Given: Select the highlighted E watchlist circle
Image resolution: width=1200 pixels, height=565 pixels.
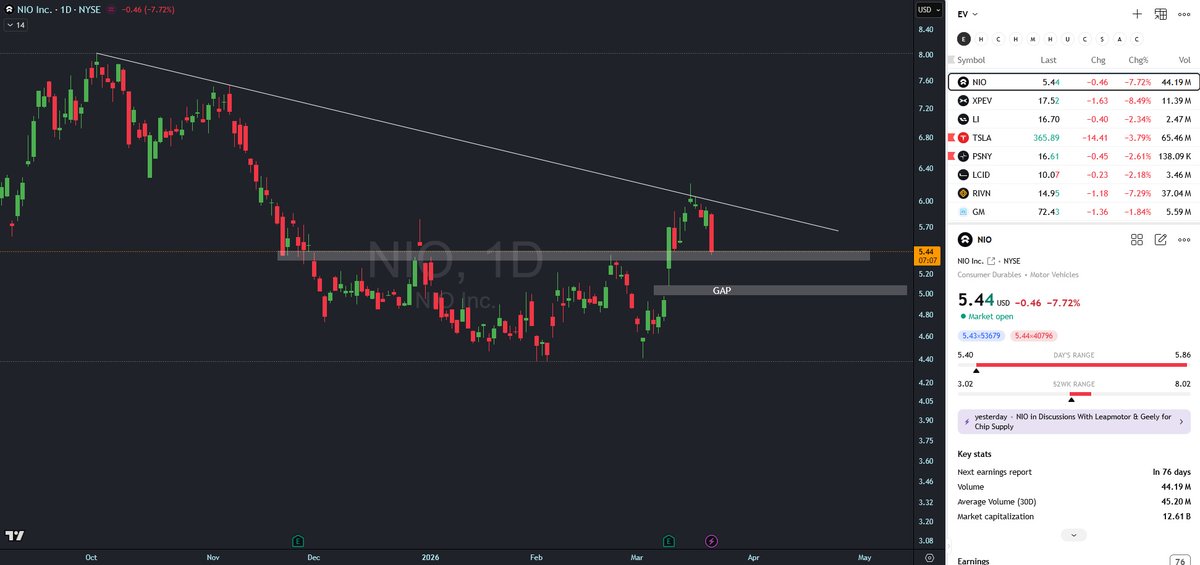Looking at the screenshot, I should point(964,39).
